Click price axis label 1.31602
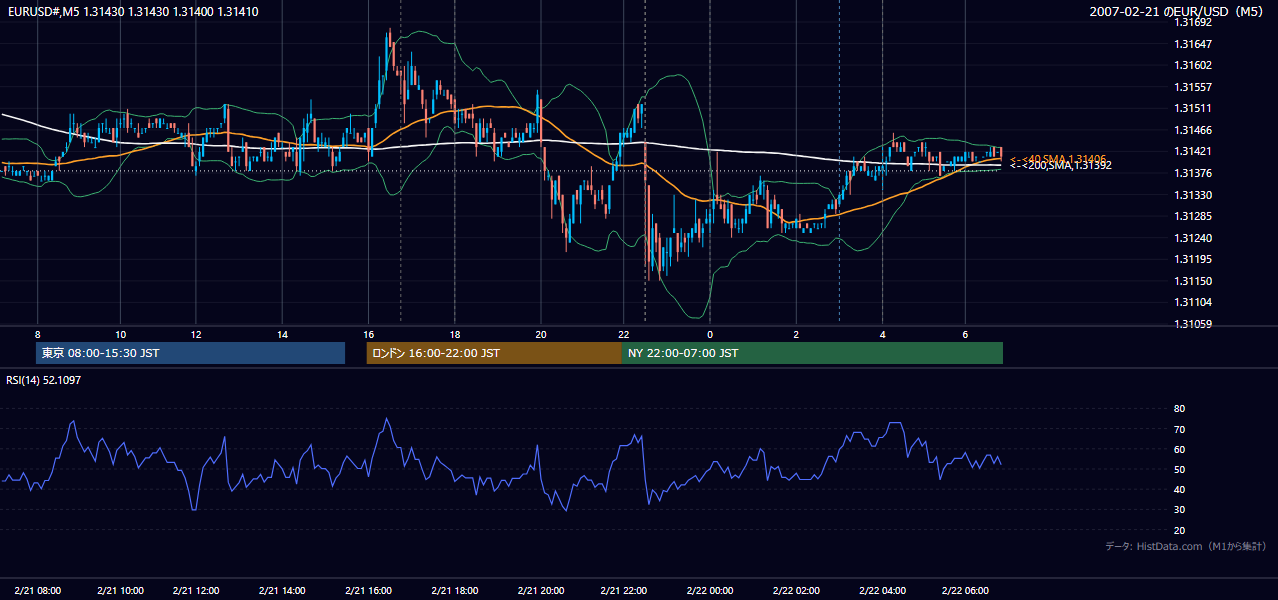 [1193, 65]
